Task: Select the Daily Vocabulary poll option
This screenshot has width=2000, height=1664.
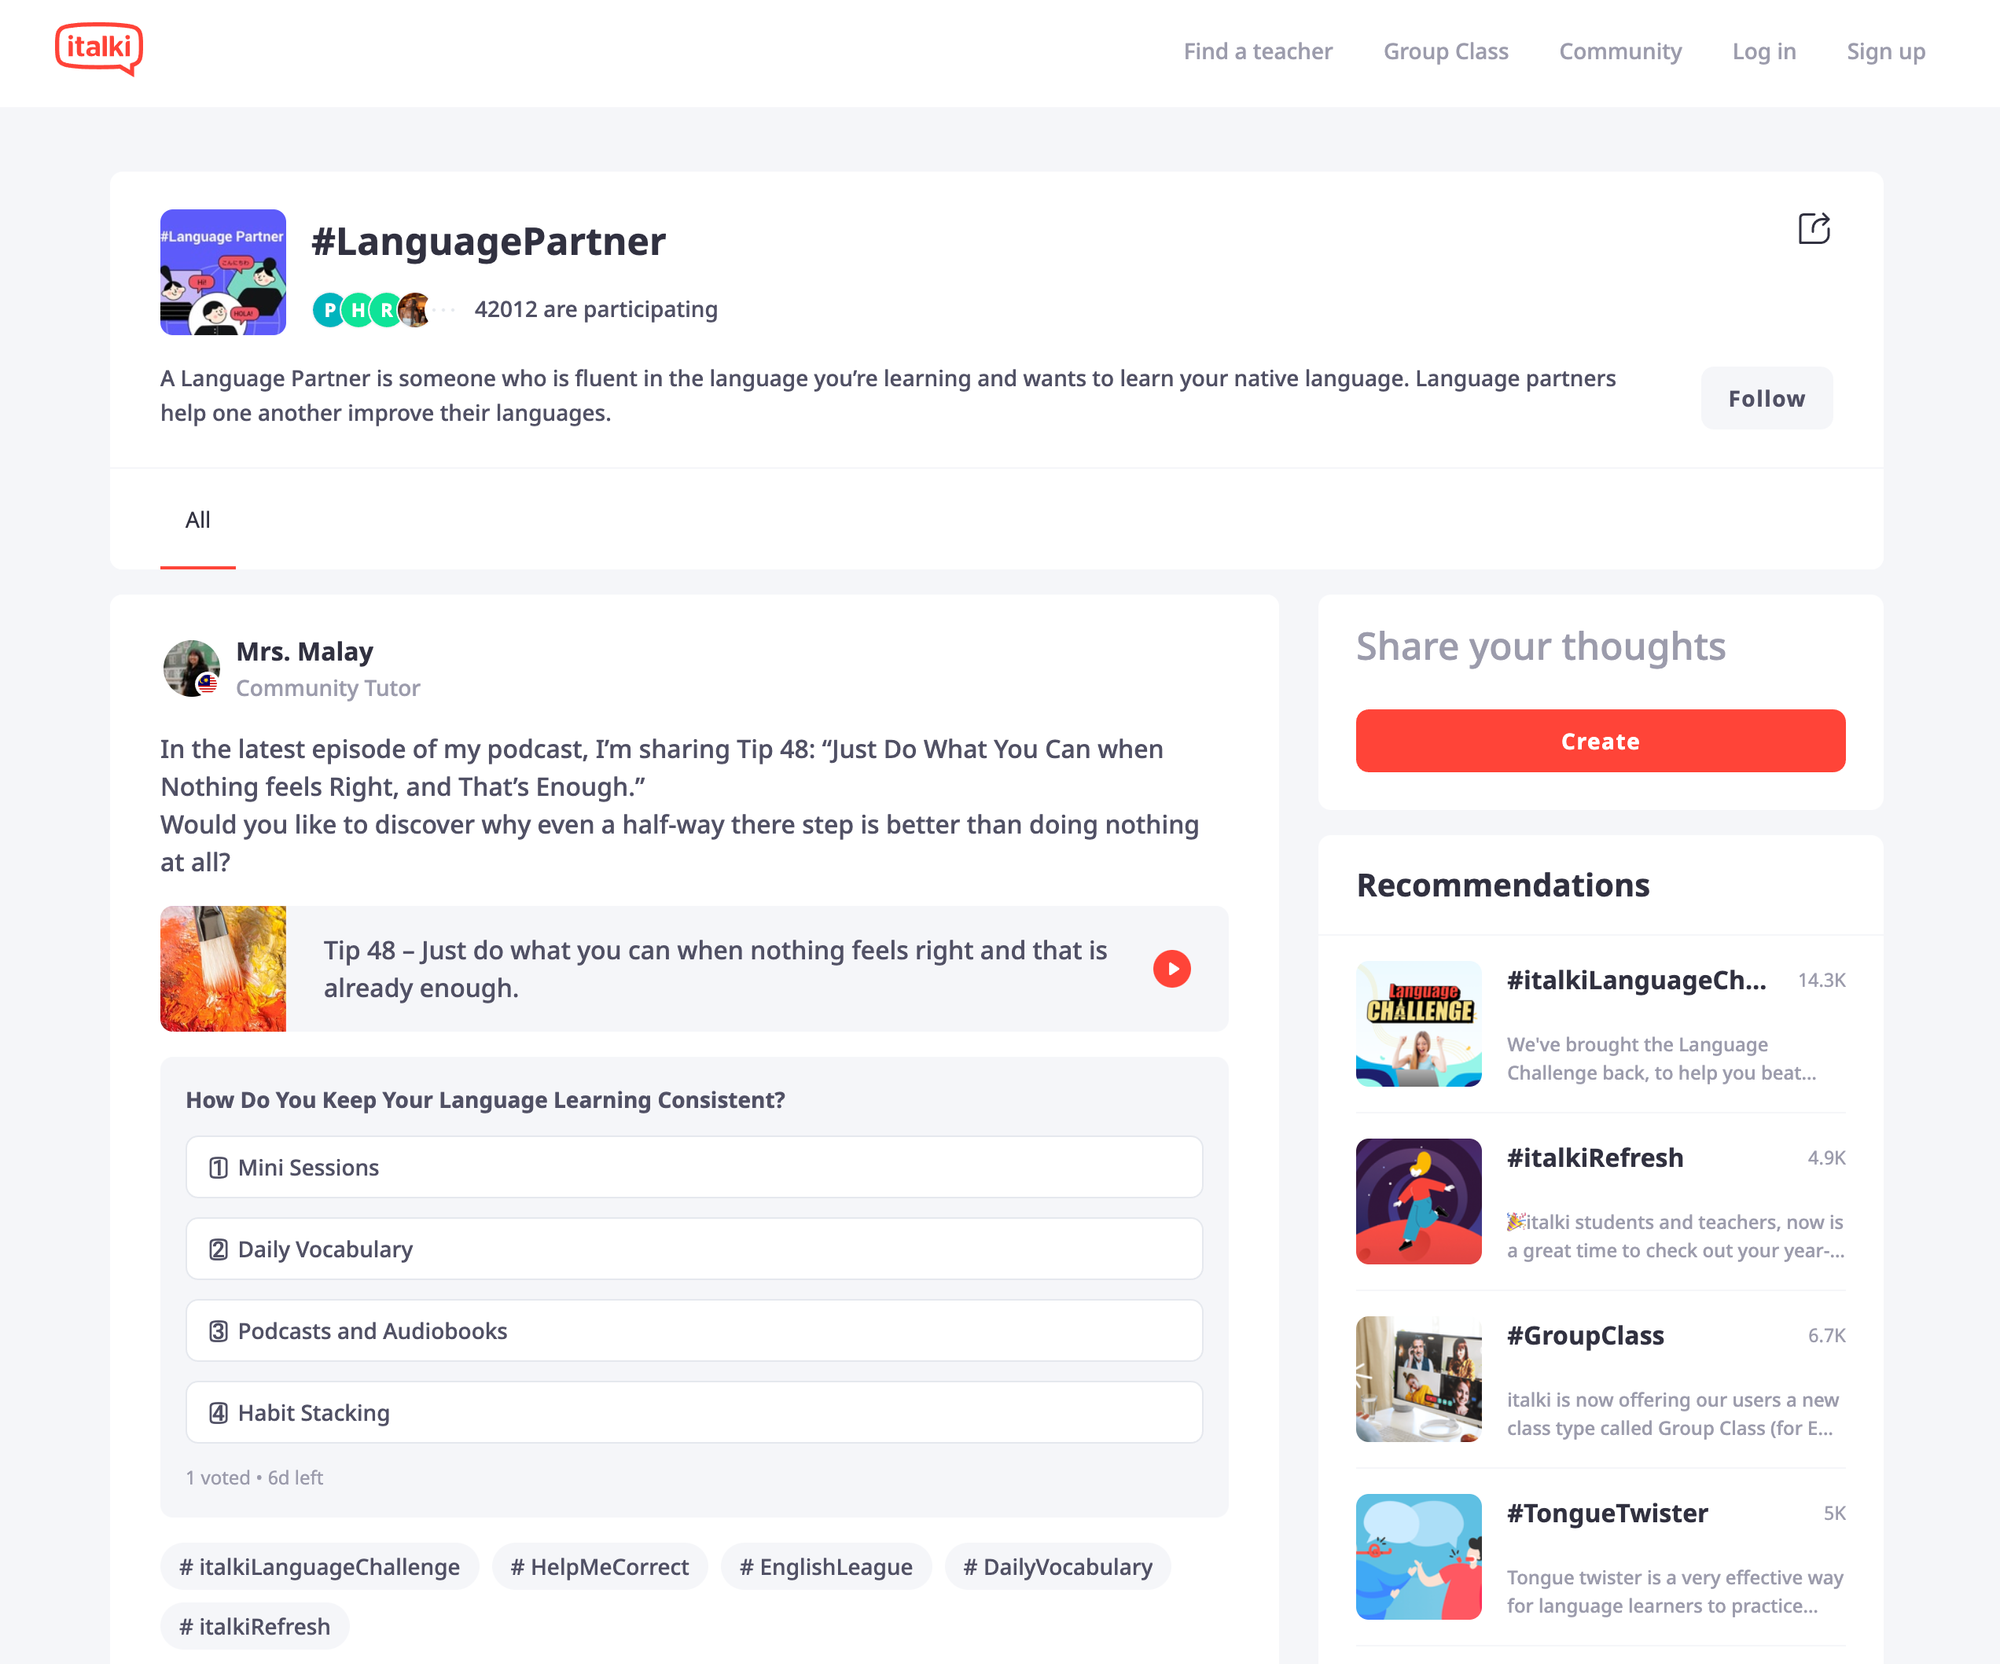Action: 693,1248
